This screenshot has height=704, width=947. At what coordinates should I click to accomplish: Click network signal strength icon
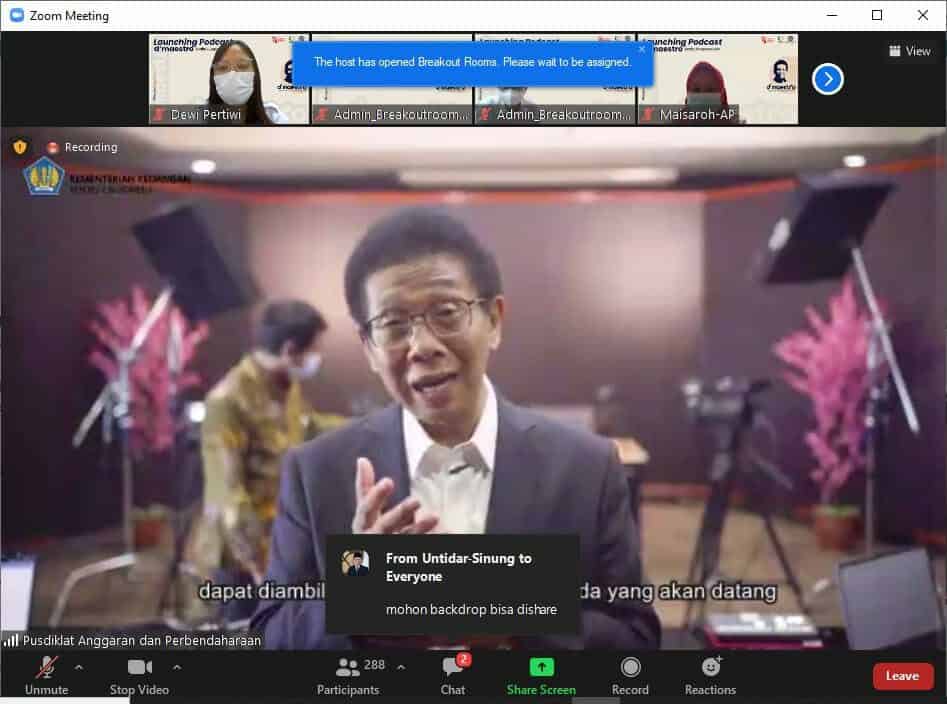coord(10,640)
